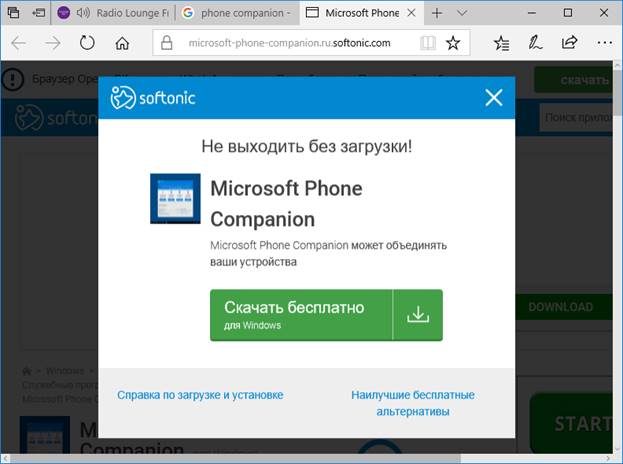The image size is (623, 464).
Task: Click the background Softonic header logo
Action: [x=56, y=118]
